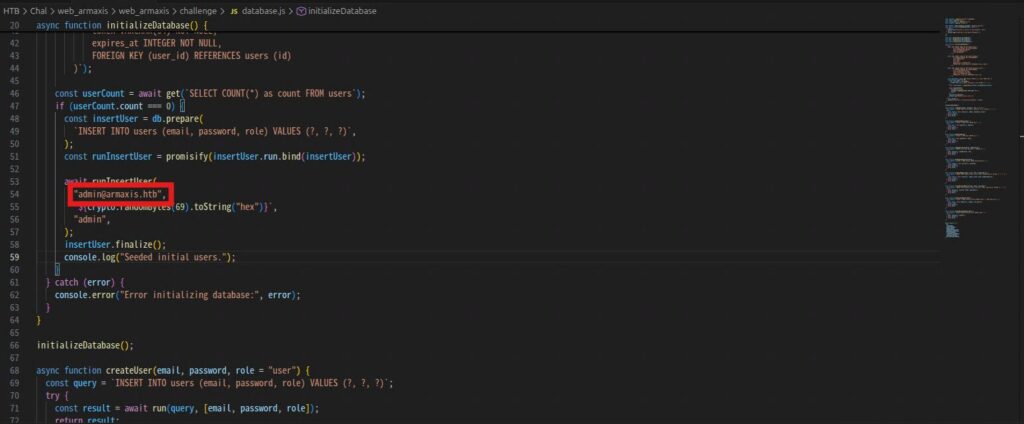Select the initializeDatabase breadcrumb label
This screenshot has height=424, width=1024.
pyautogui.click(x=342, y=11)
